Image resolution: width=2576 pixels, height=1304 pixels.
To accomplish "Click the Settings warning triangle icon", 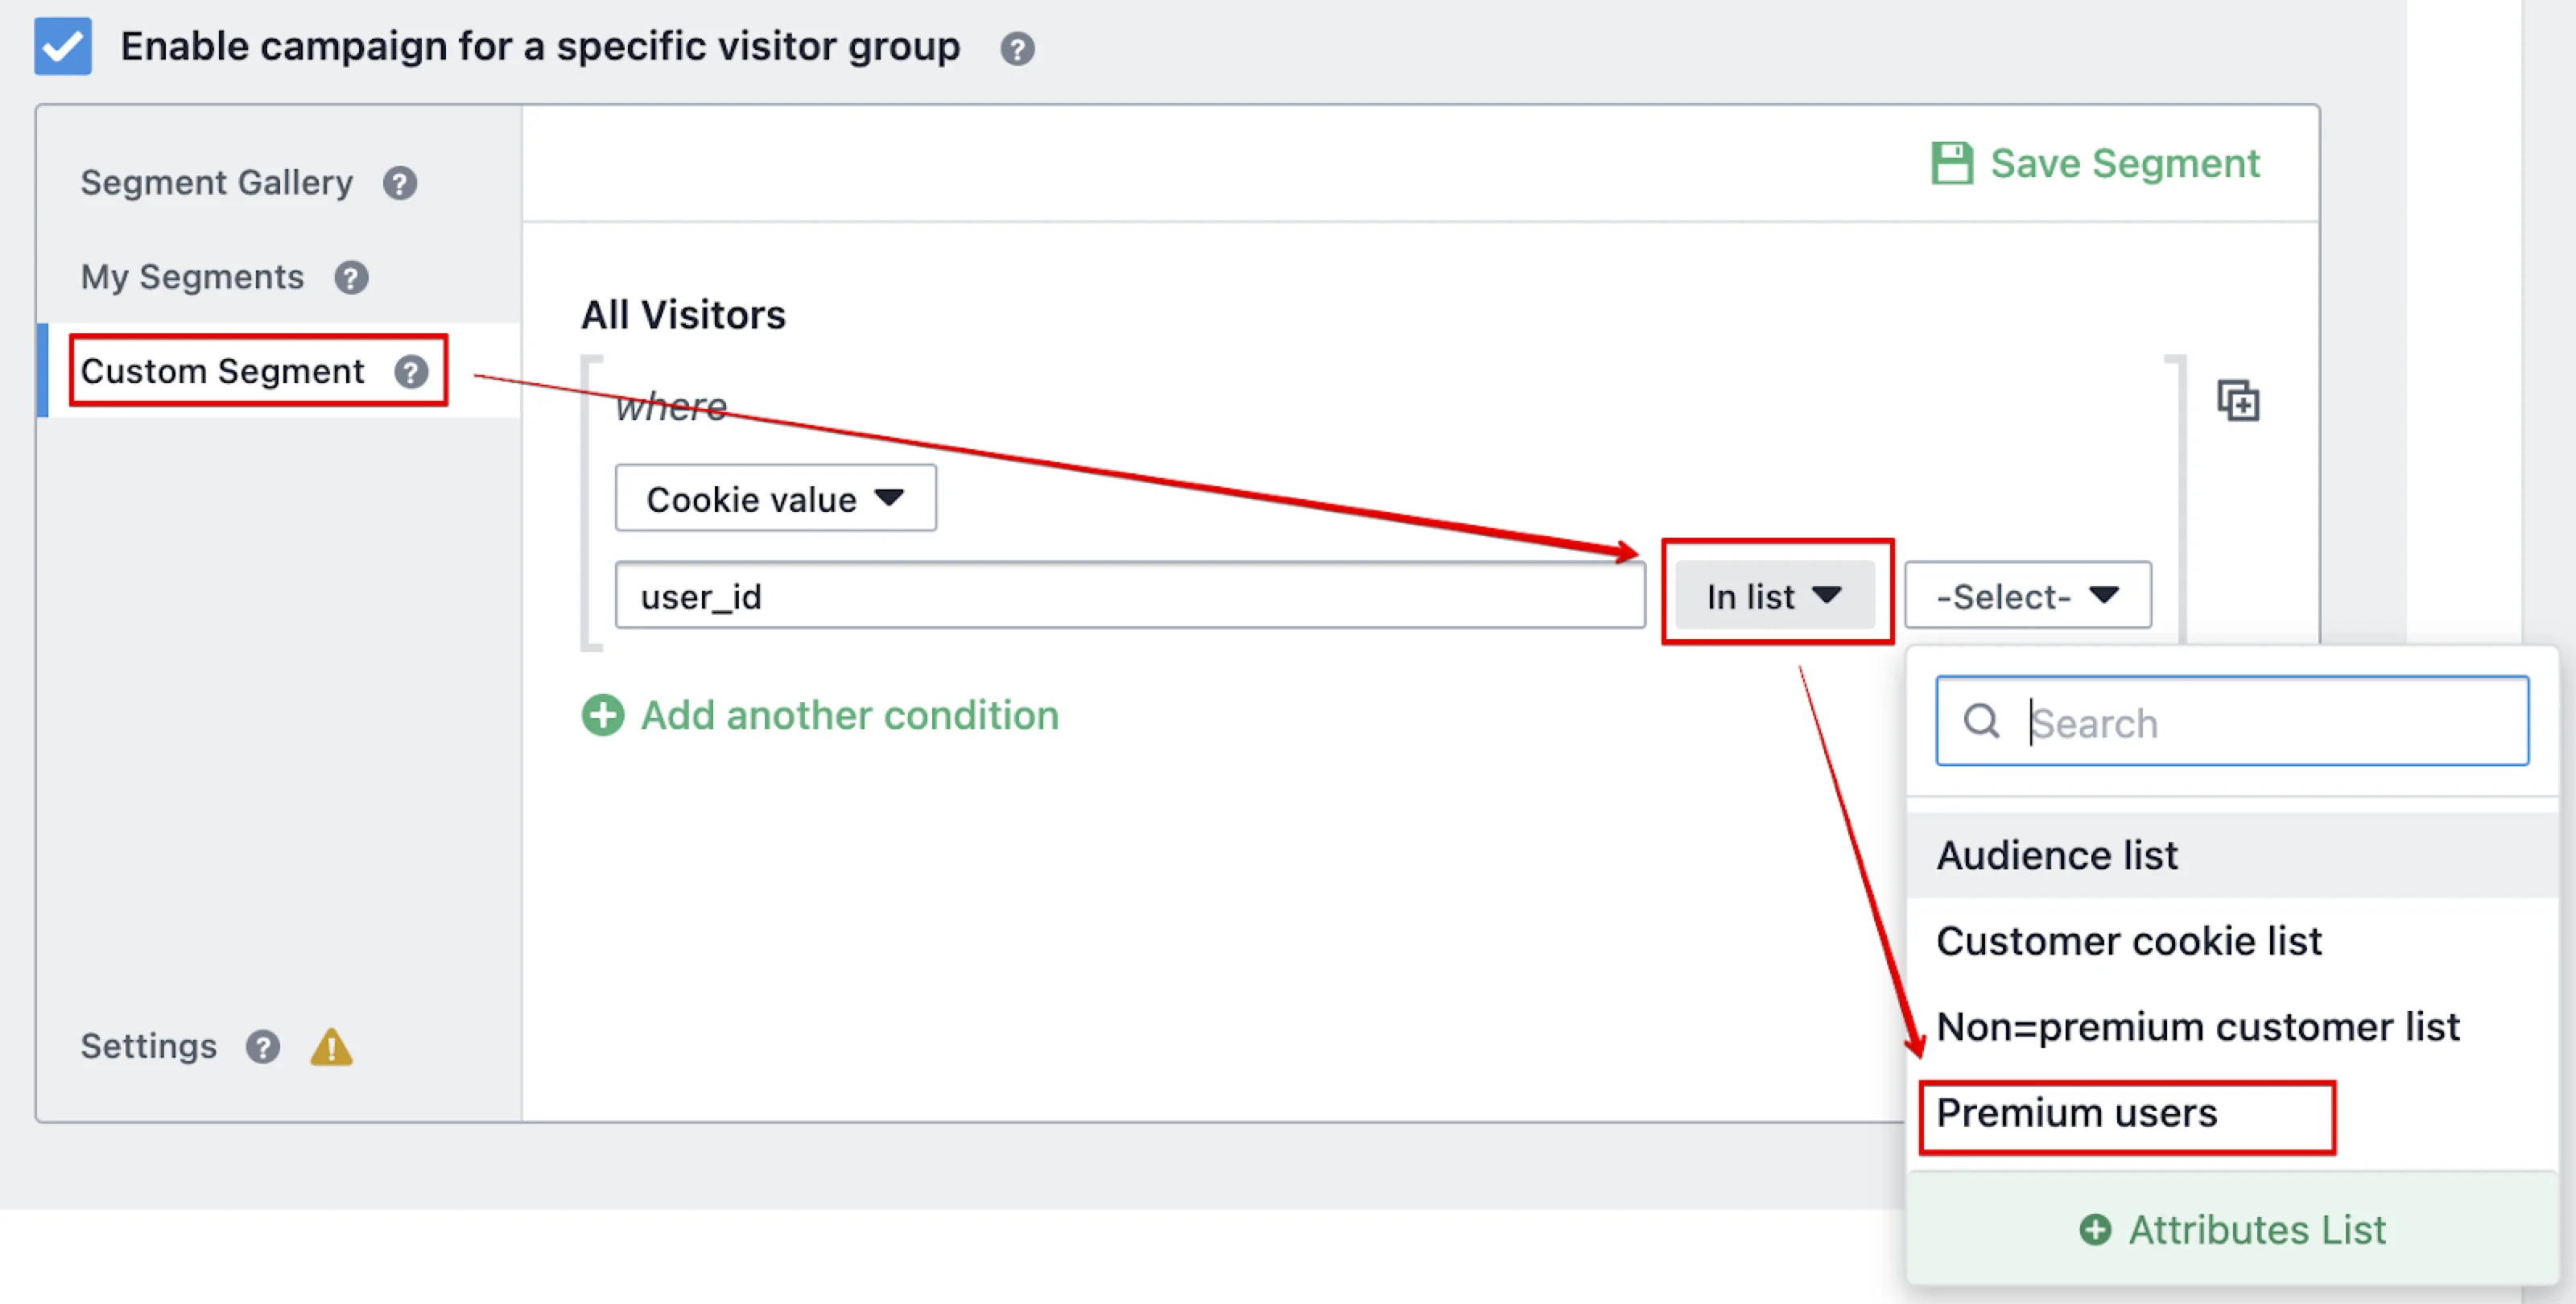I will (331, 1047).
